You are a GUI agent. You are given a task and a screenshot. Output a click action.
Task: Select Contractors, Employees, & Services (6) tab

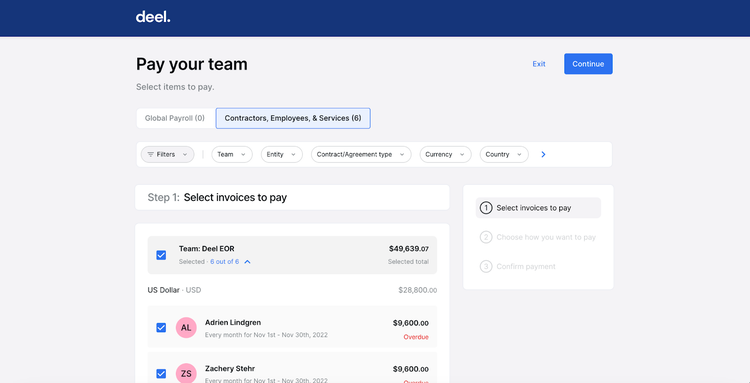tap(293, 118)
